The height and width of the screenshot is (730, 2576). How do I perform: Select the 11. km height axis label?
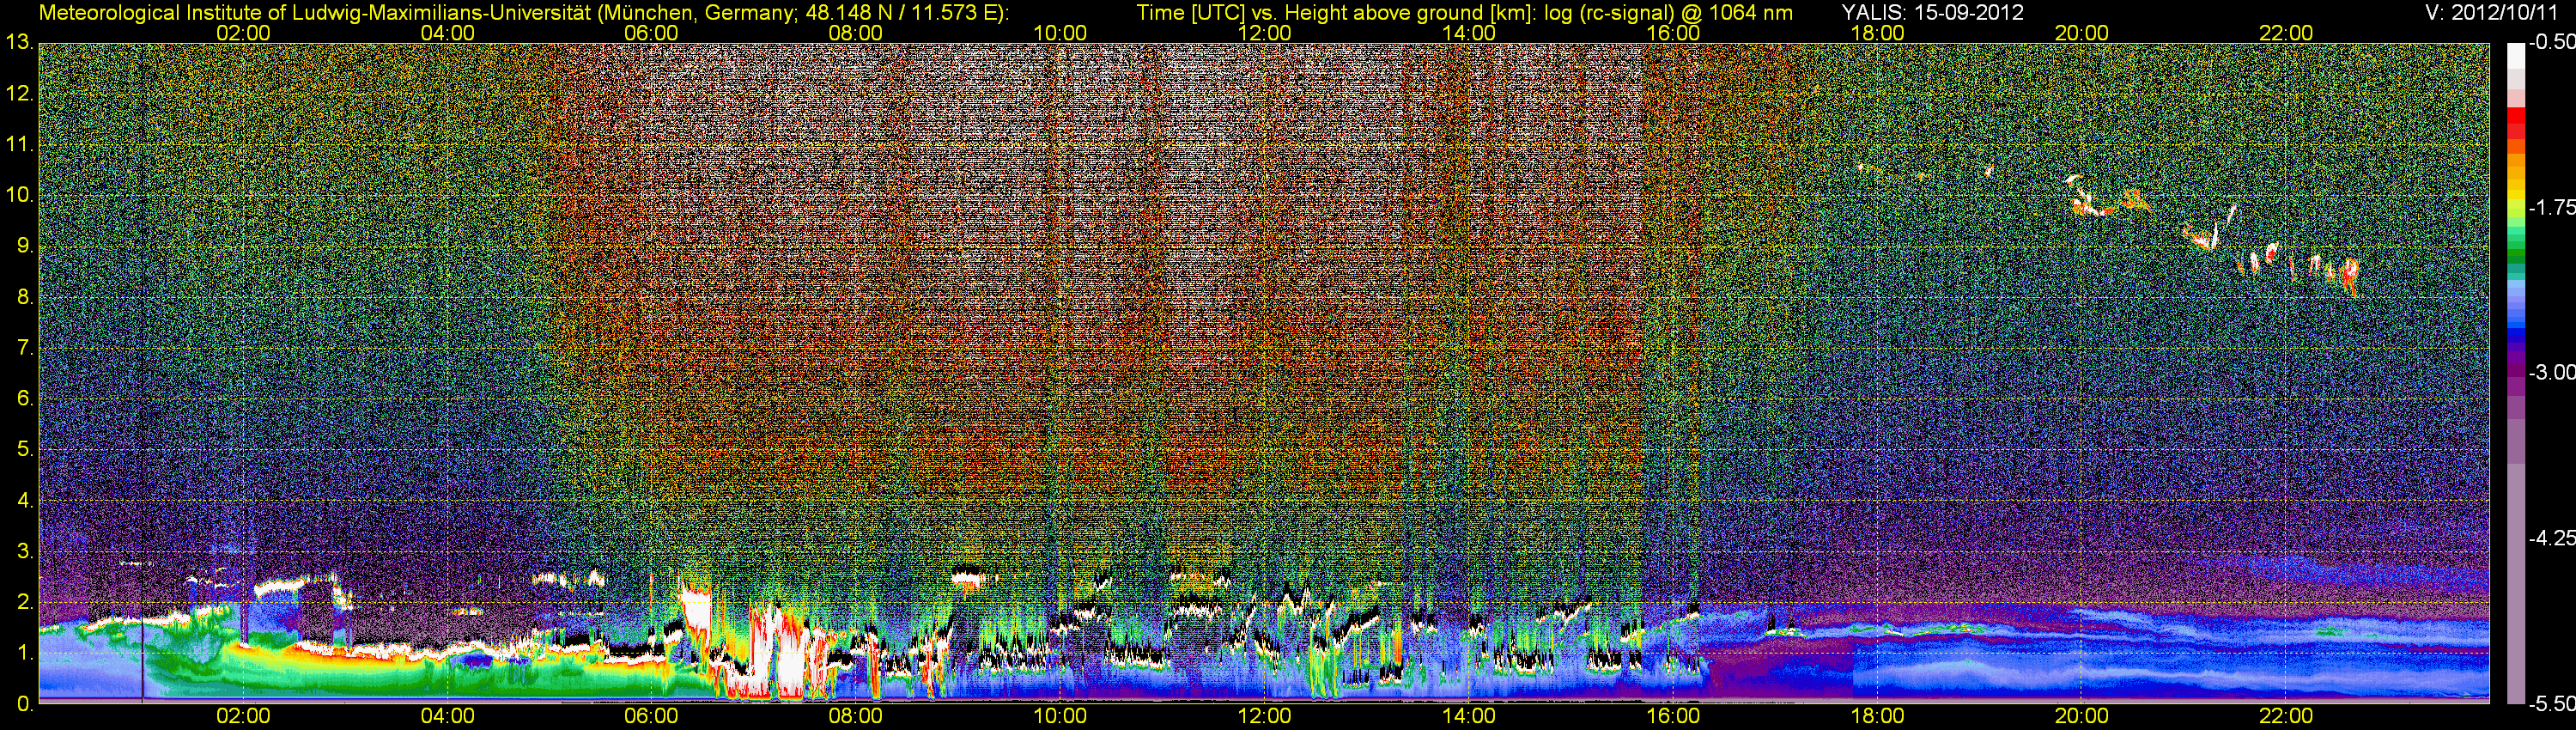click(x=19, y=144)
